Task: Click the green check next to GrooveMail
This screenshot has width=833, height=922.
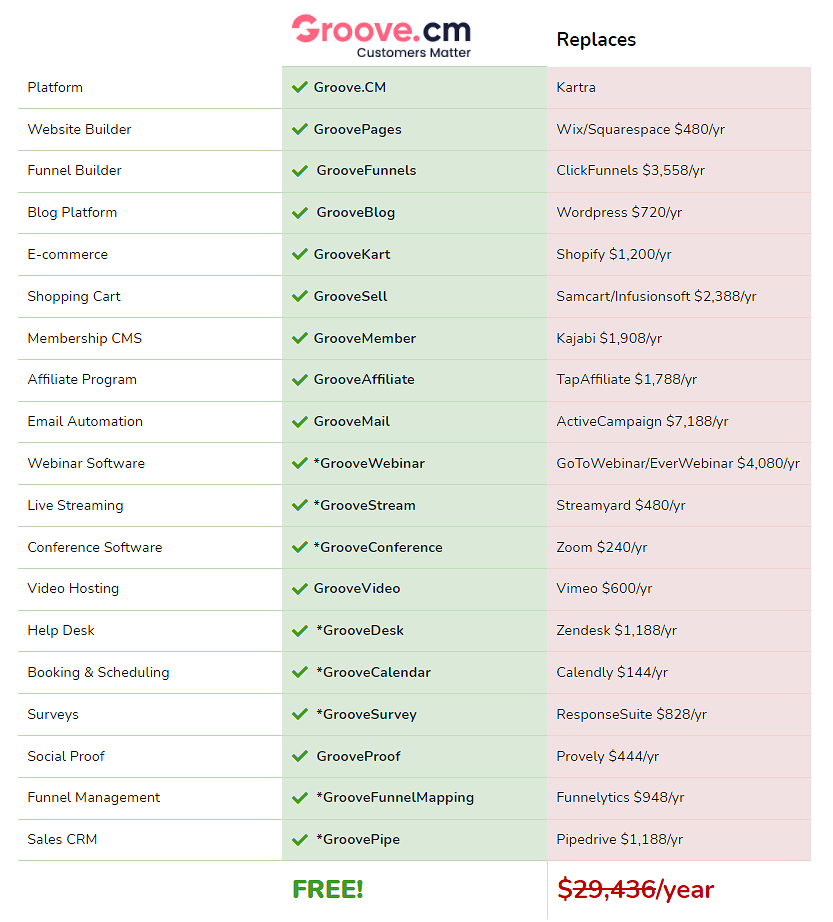Action: click(299, 422)
